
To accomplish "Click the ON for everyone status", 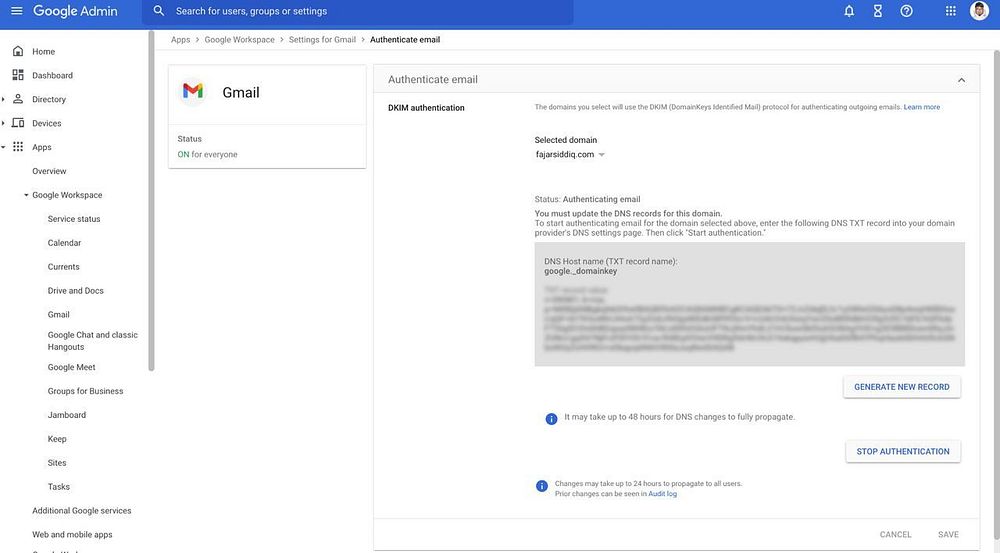I will click(207, 154).
